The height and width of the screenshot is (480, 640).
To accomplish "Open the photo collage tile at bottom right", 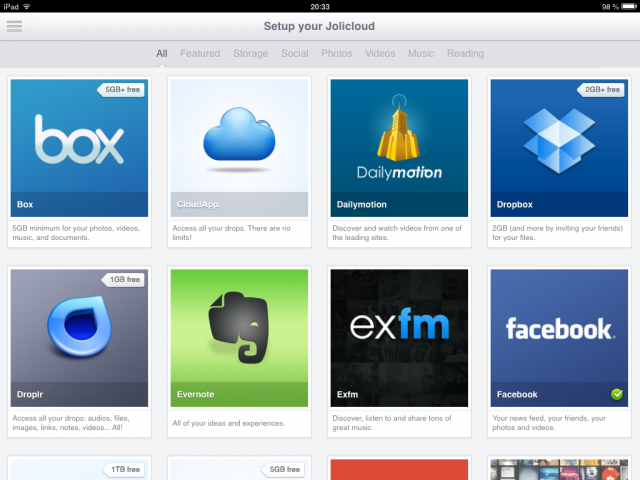I will coord(559,469).
